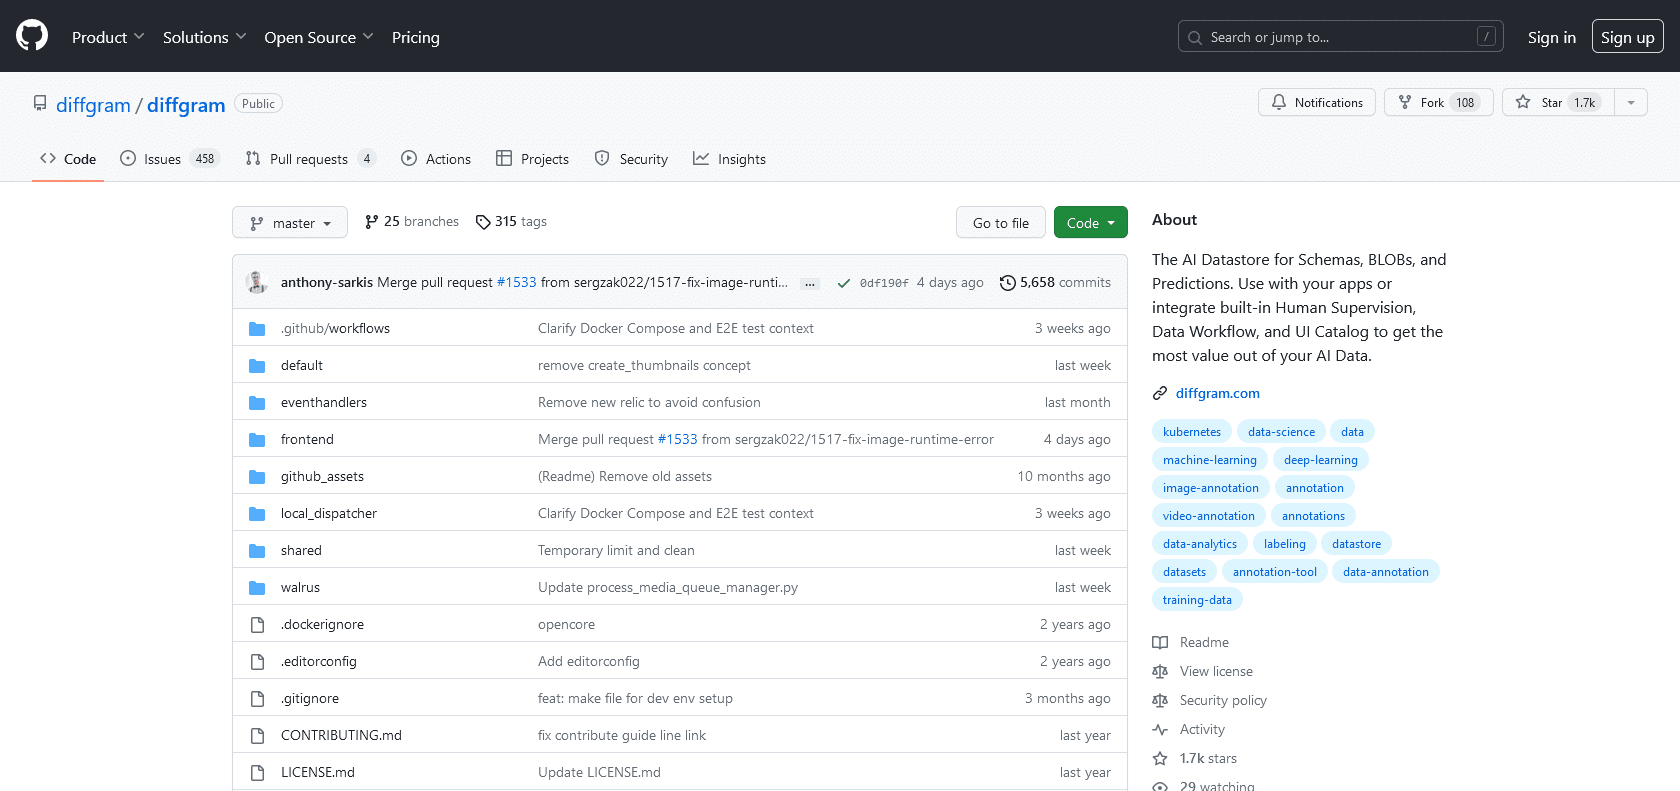Click the deep-learning topic tag

click(1321, 460)
